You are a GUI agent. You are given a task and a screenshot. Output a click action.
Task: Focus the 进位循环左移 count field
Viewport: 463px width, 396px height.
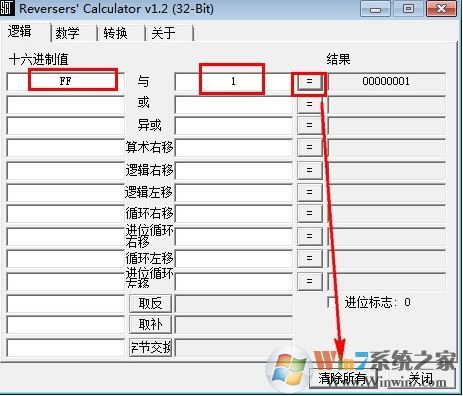[x=233, y=281]
